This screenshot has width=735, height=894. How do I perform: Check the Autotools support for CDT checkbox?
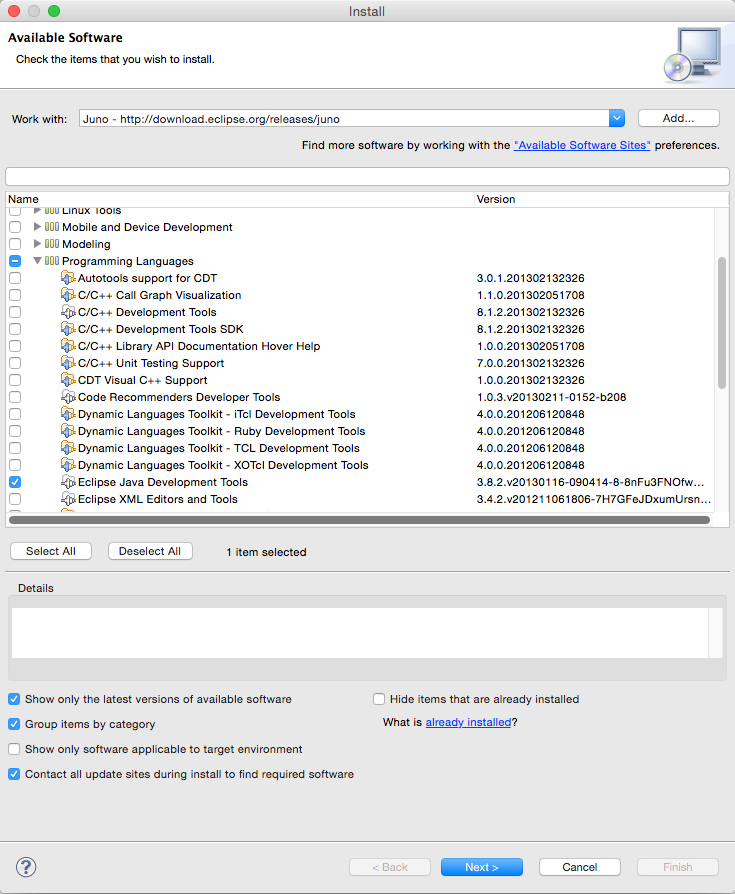15,278
